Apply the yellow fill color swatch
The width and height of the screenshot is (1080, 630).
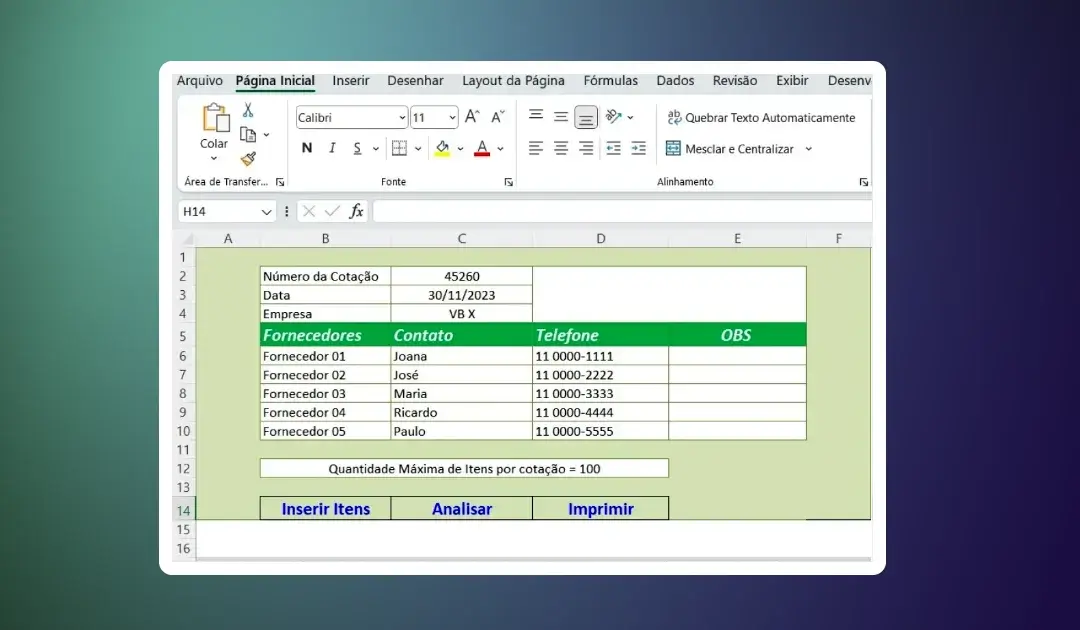click(x=443, y=148)
